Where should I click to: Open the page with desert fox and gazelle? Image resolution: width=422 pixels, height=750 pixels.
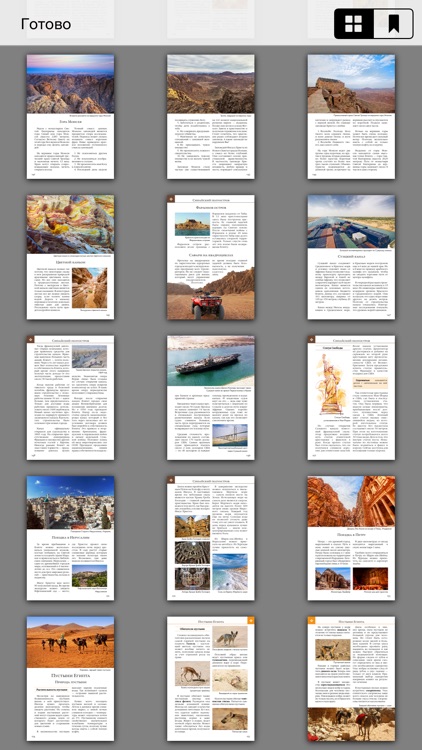pyautogui.click(x=211, y=679)
